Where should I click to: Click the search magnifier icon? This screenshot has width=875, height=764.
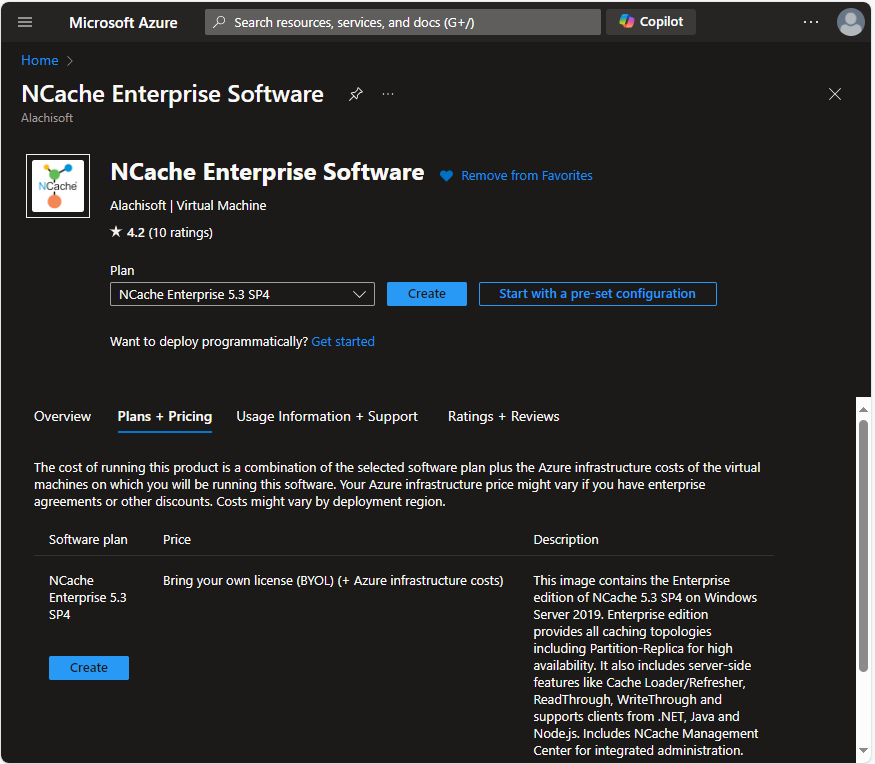click(219, 22)
